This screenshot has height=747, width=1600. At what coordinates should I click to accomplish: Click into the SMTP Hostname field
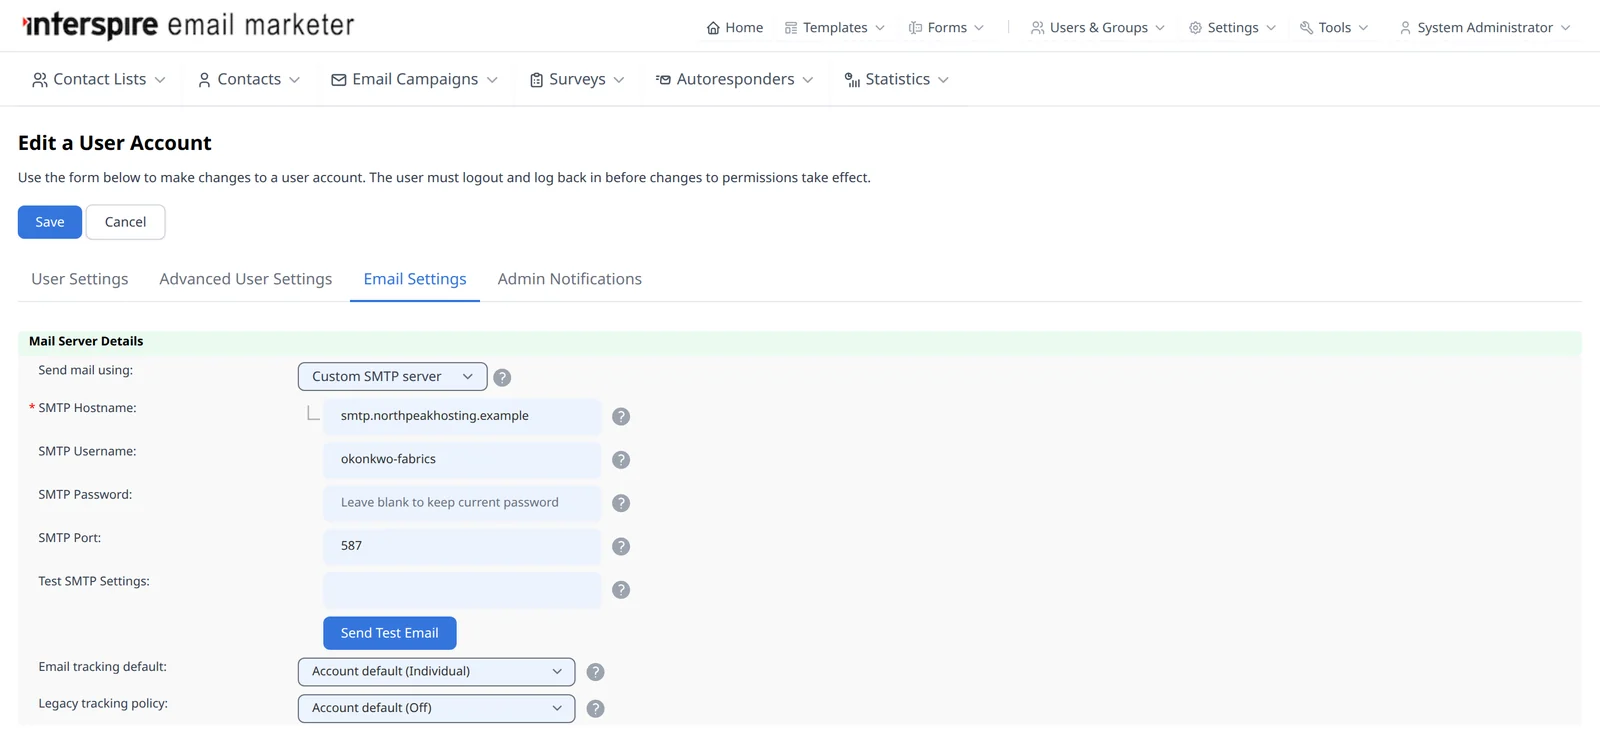pos(462,416)
